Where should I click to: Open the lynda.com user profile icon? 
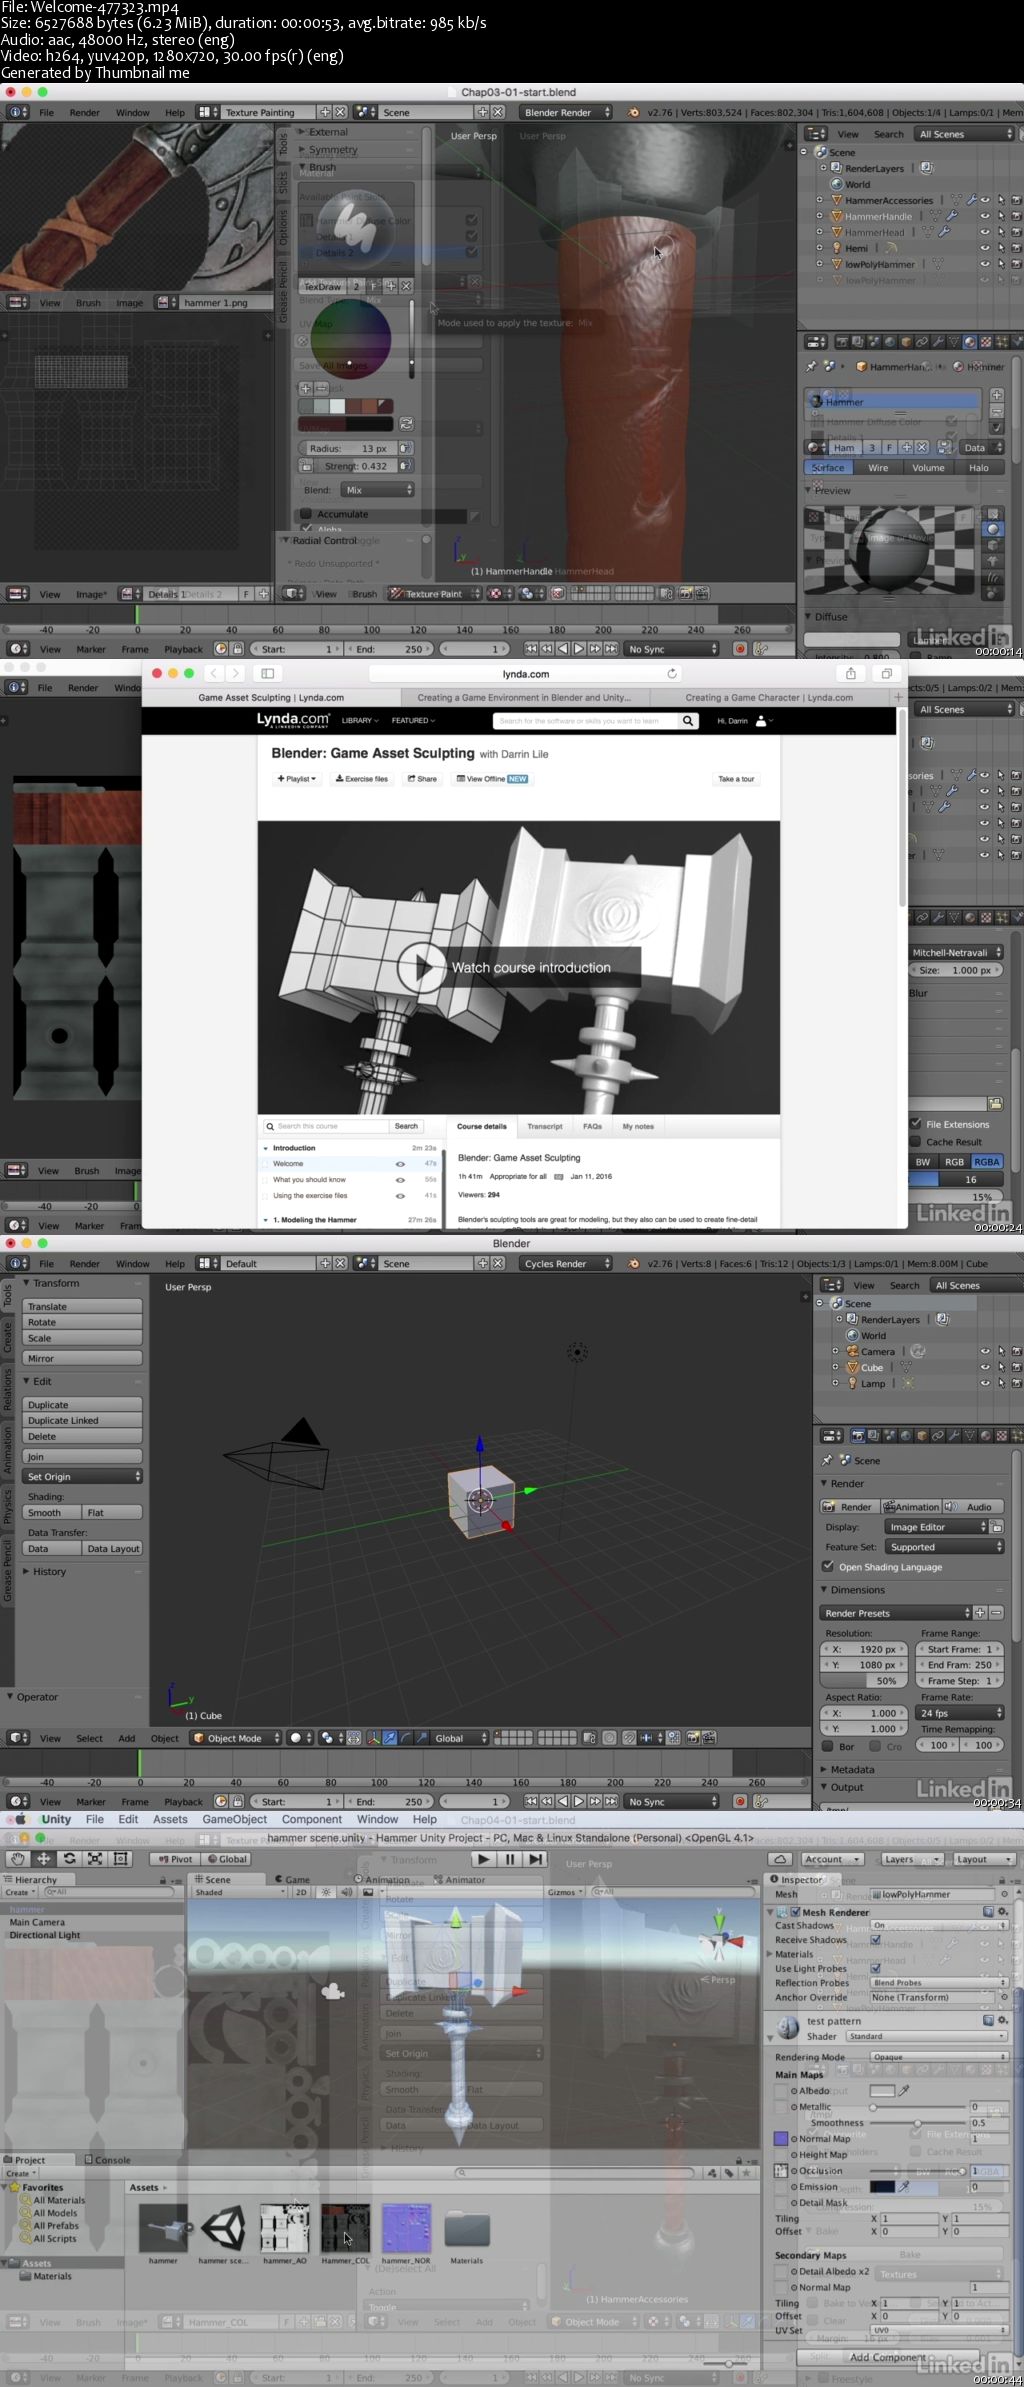pyautogui.click(x=761, y=720)
